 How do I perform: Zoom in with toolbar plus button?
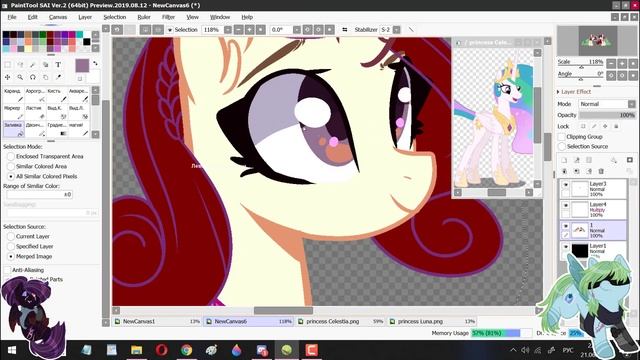249,30
